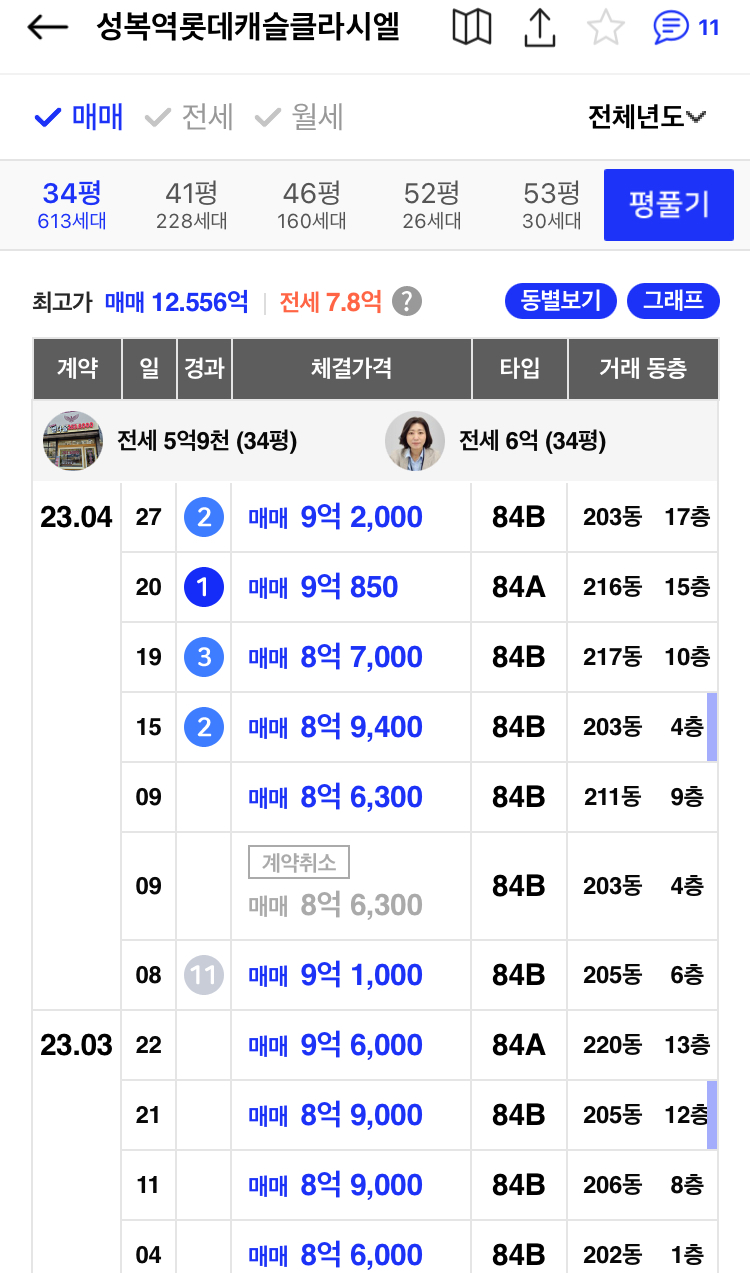The image size is (750, 1273).
Task: Select the 34평 613세대 tab
Action: [72, 205]
